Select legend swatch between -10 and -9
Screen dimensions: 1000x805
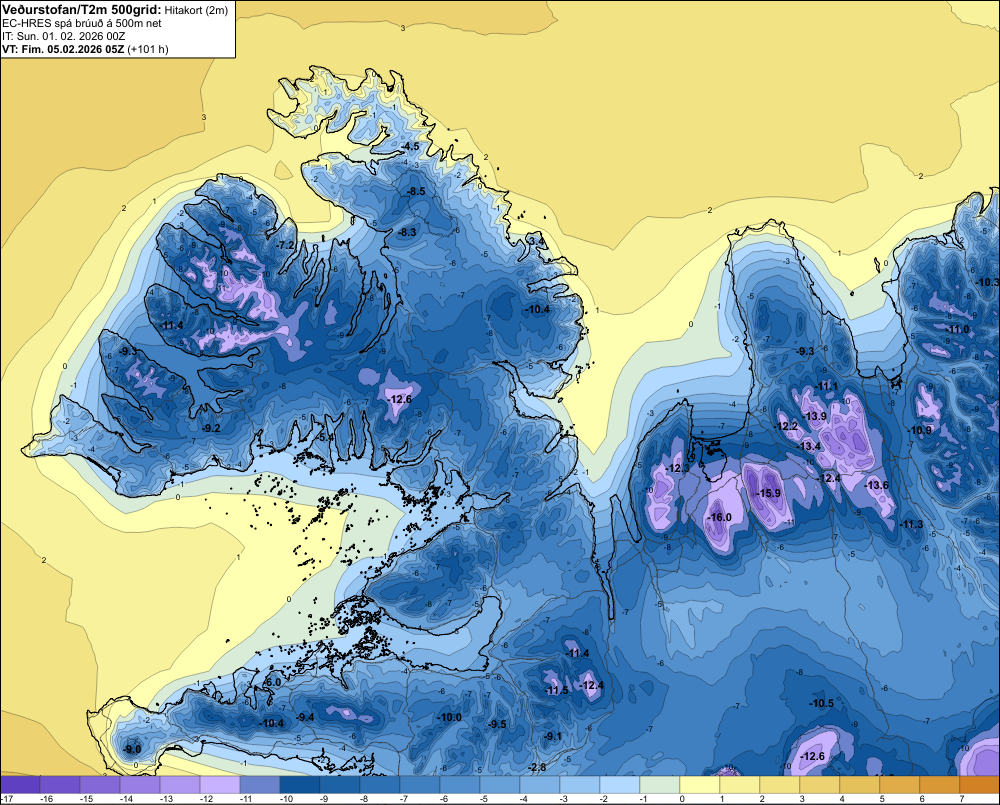click(x=300, y=785)
